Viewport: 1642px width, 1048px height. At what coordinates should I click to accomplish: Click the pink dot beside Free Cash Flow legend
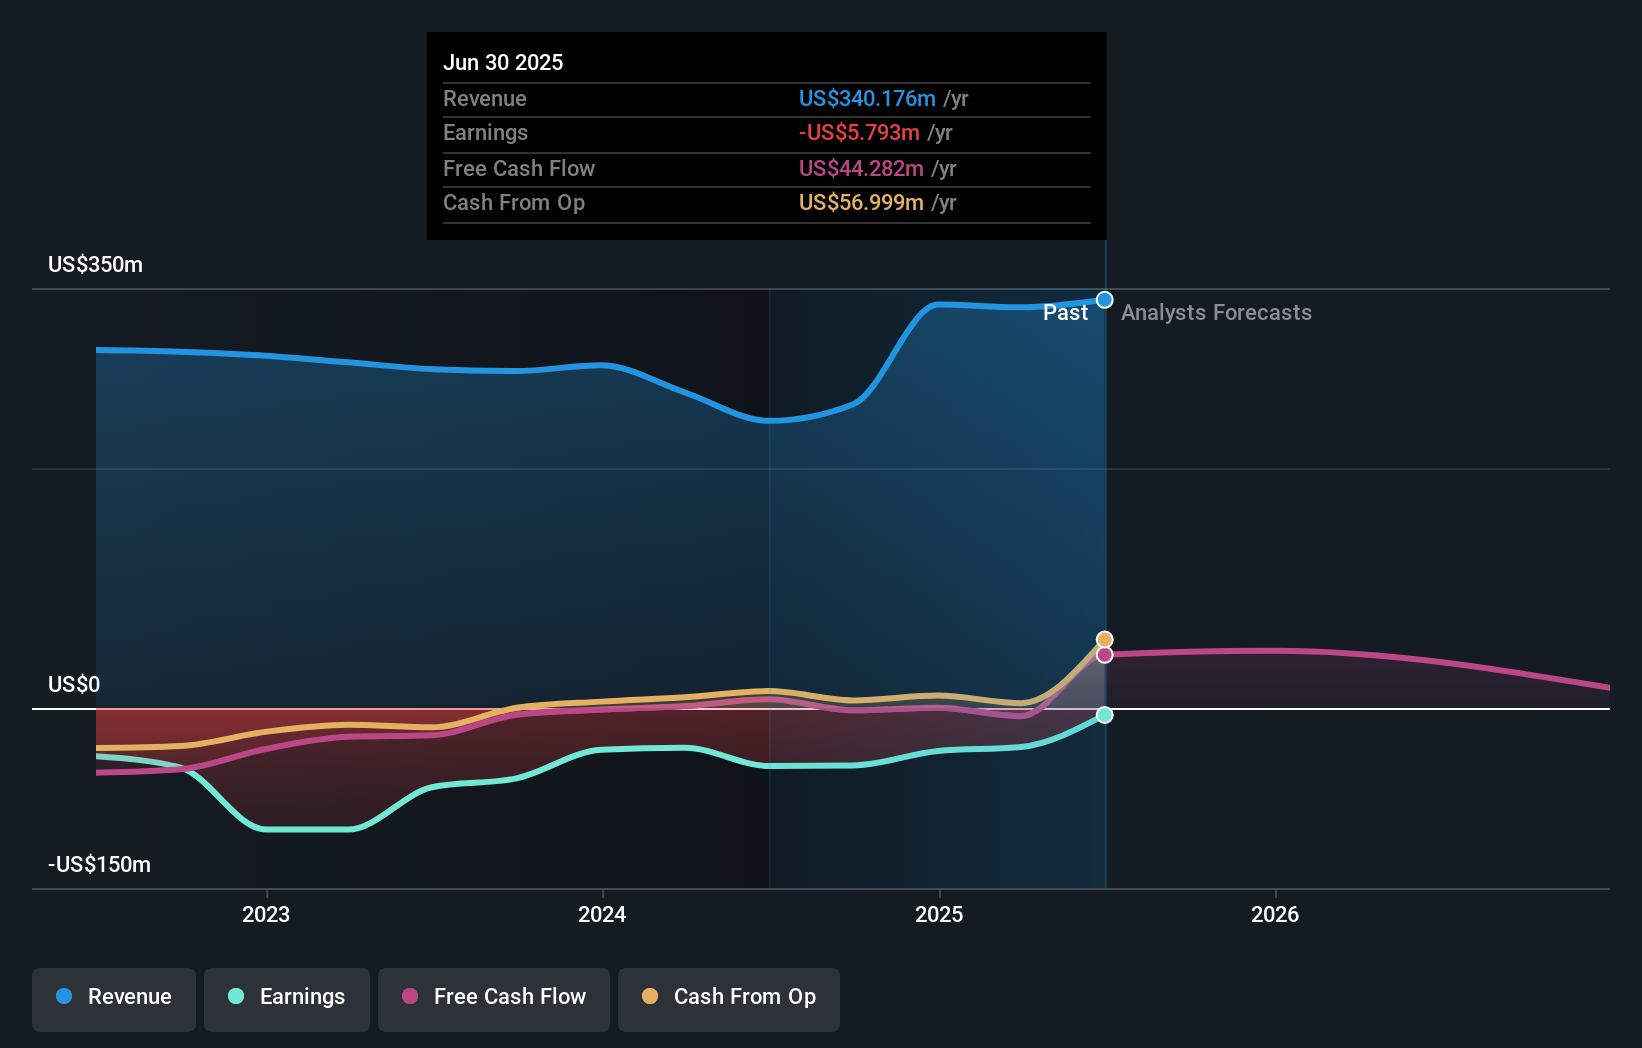[409, 997]
